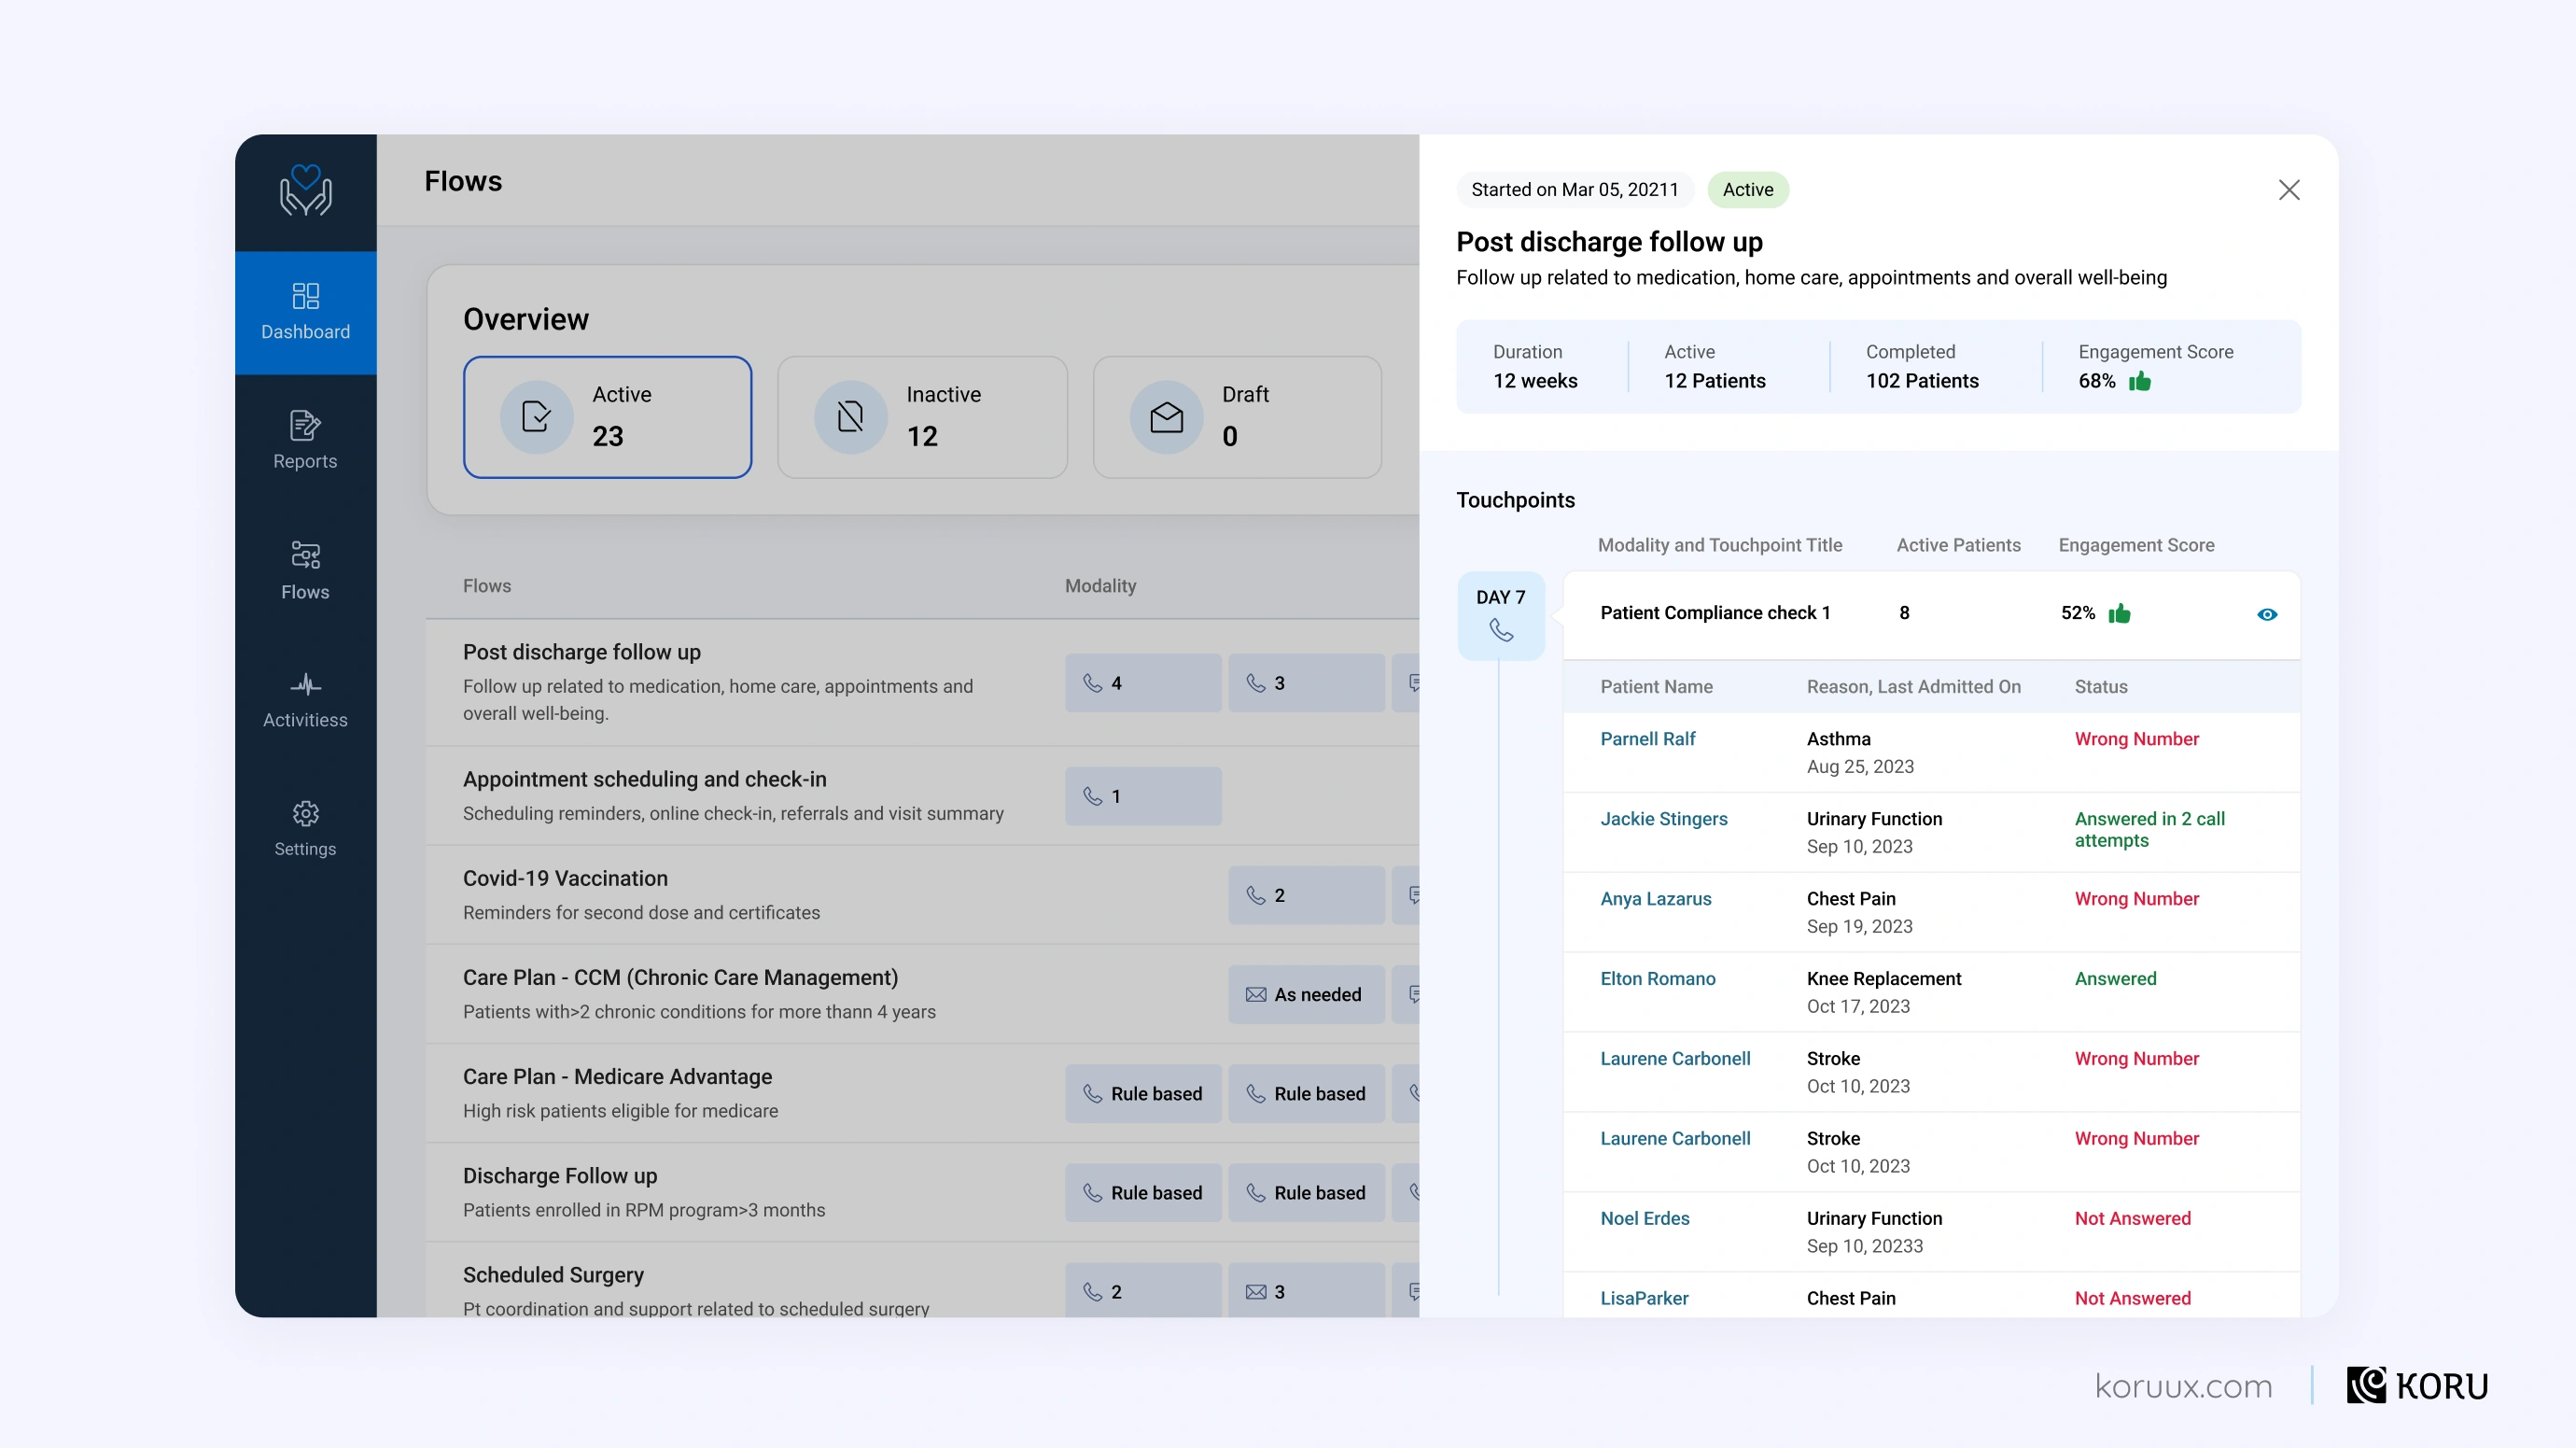
Task: Click the 52% engagement thumbs-up icon
Action: (2120, 613)
